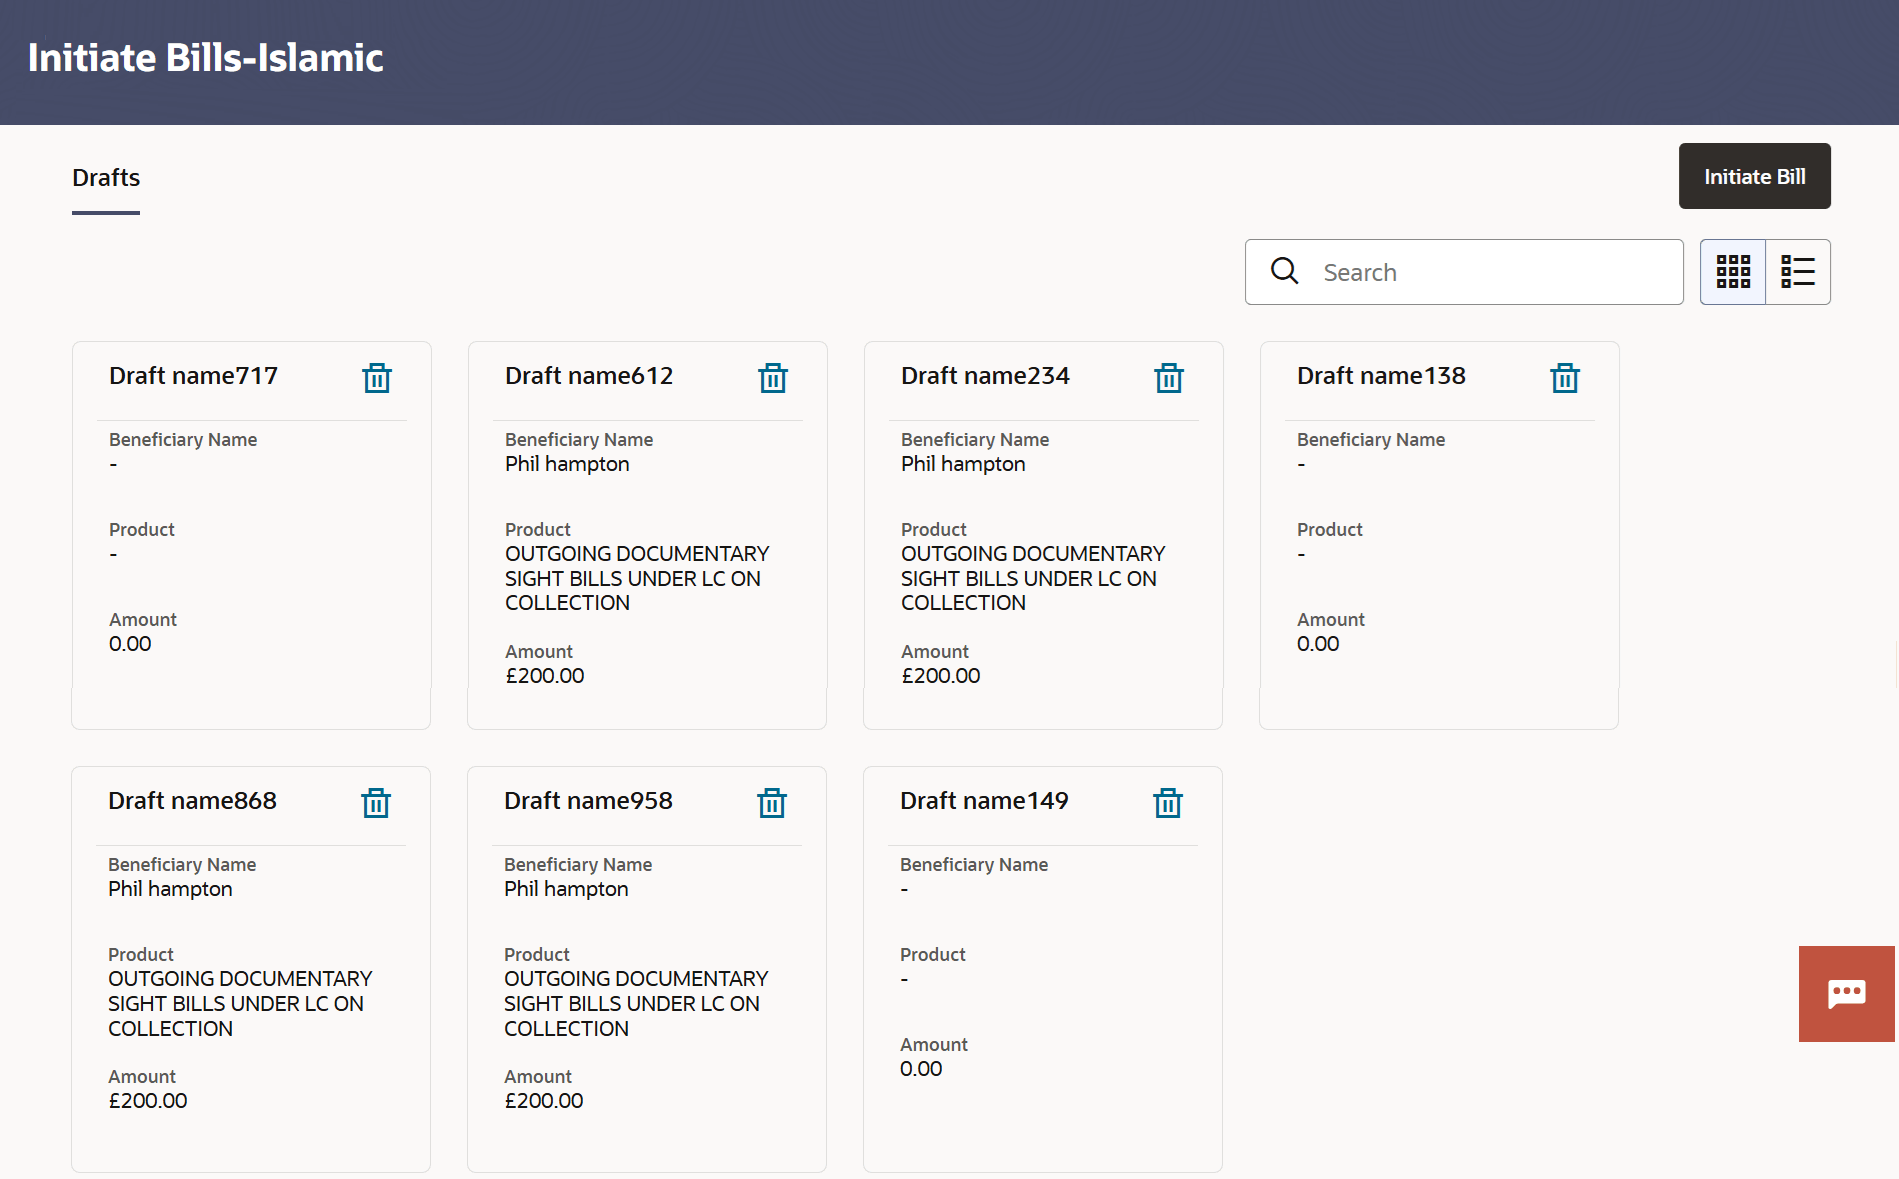The image size is (1899, 1179).
Task: Click the search magnifier icon
Action: (1285, 271)
